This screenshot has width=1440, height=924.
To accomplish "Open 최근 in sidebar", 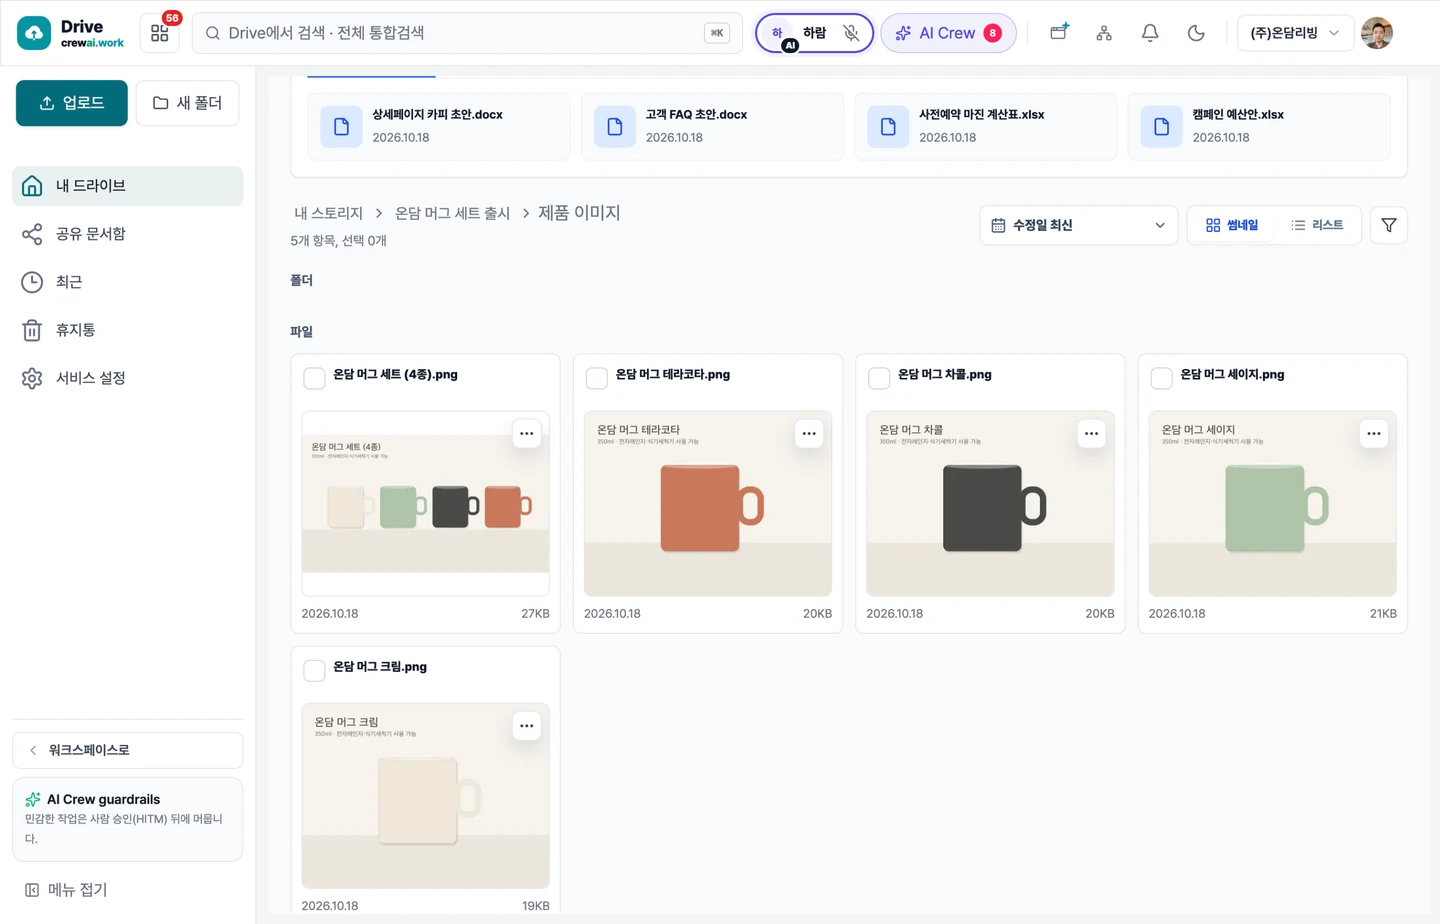I will tap(127, 282).
